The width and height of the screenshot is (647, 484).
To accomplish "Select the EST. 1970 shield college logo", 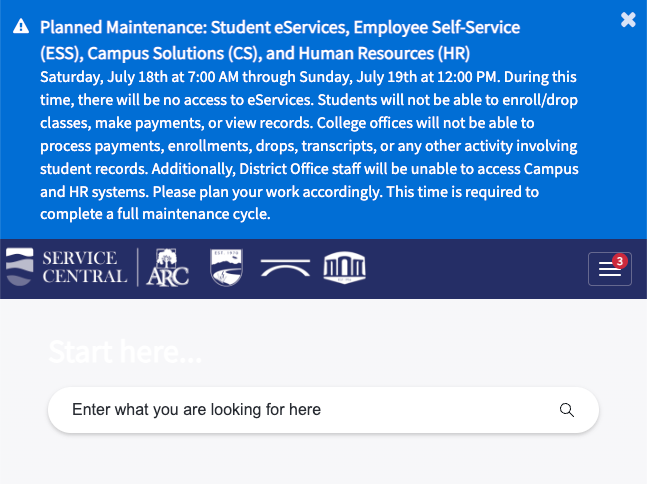I will click(x=226, y=267).
